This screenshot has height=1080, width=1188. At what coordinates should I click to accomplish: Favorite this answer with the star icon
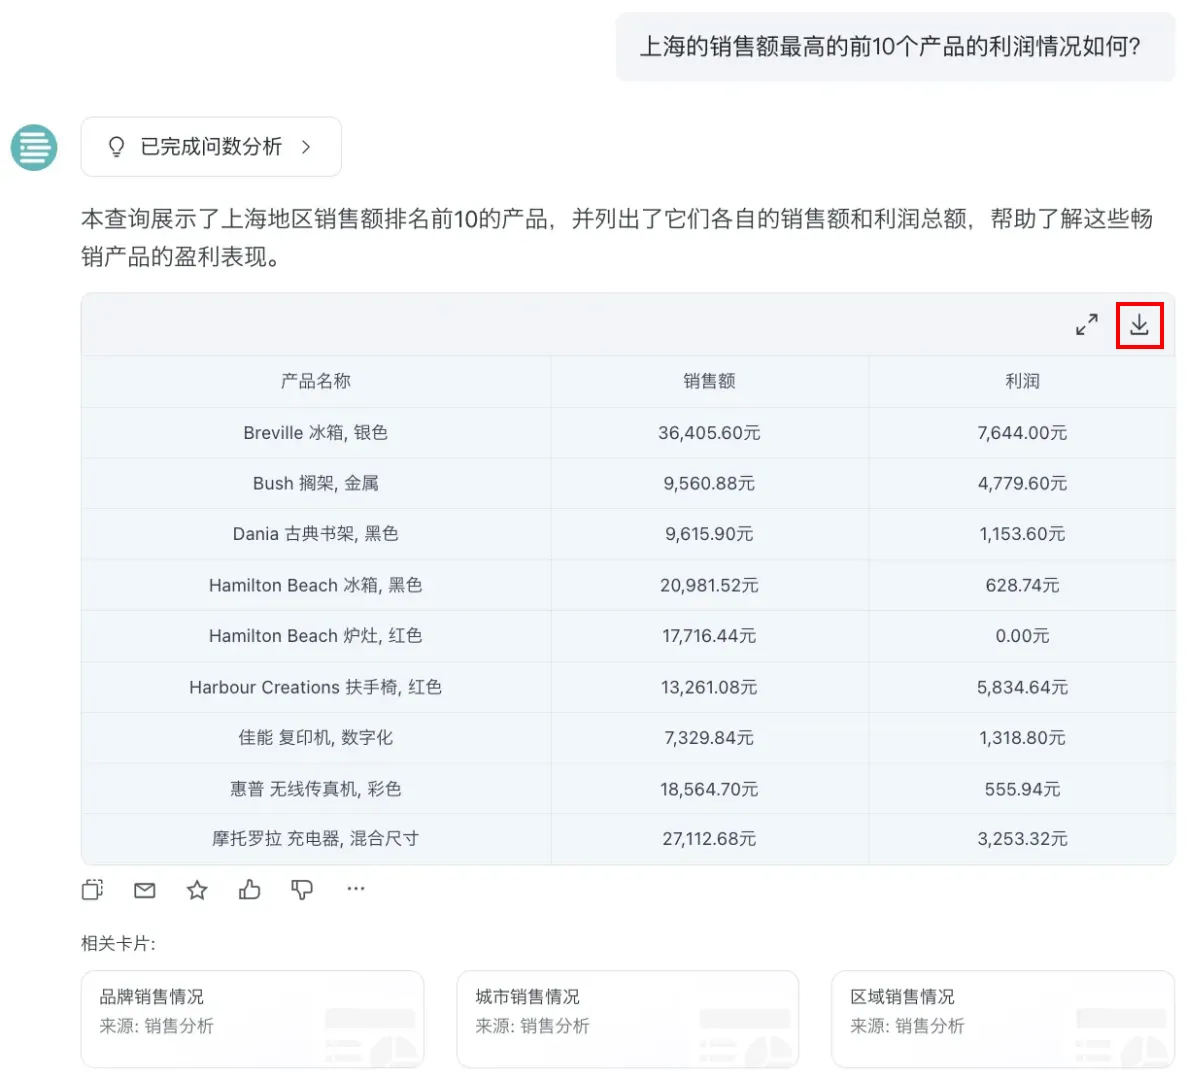[x=197, y=889]
